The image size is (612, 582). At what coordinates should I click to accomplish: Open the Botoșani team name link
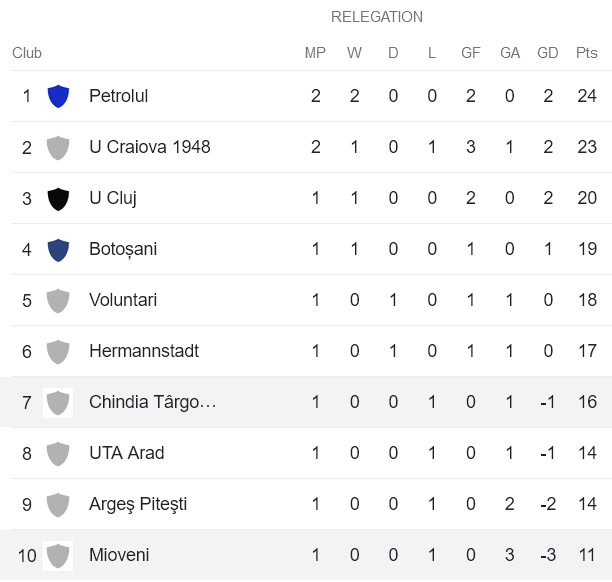[122, 249]
